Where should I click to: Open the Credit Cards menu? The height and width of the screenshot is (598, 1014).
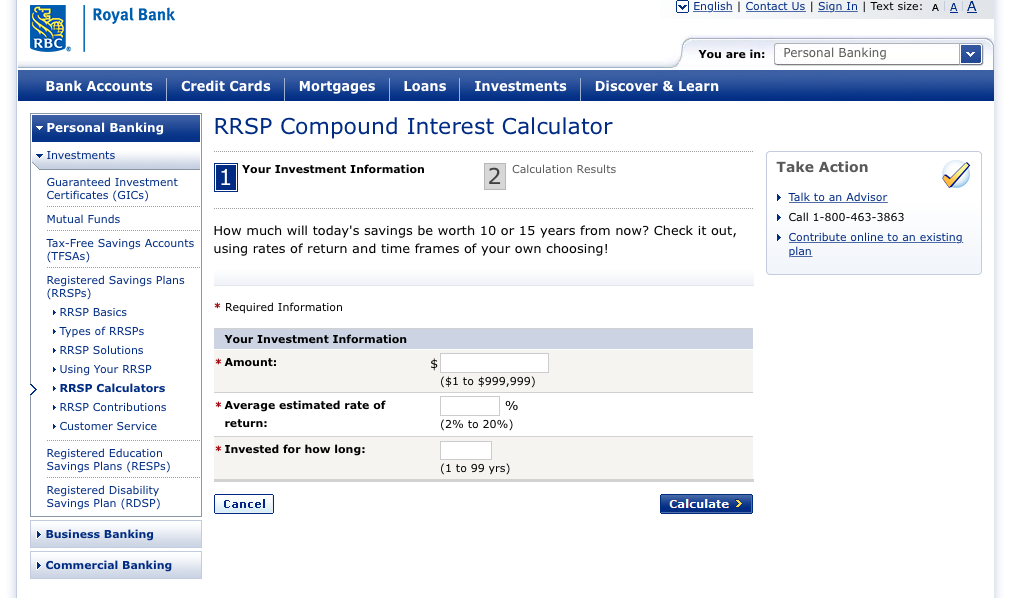click(226, 87)
